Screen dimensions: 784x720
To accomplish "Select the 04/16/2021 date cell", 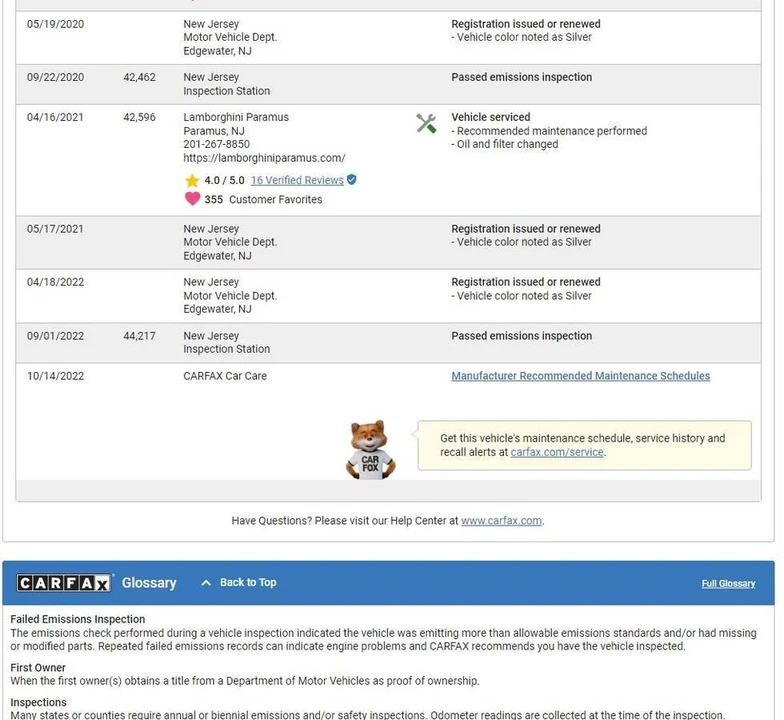I will (55, 117).
